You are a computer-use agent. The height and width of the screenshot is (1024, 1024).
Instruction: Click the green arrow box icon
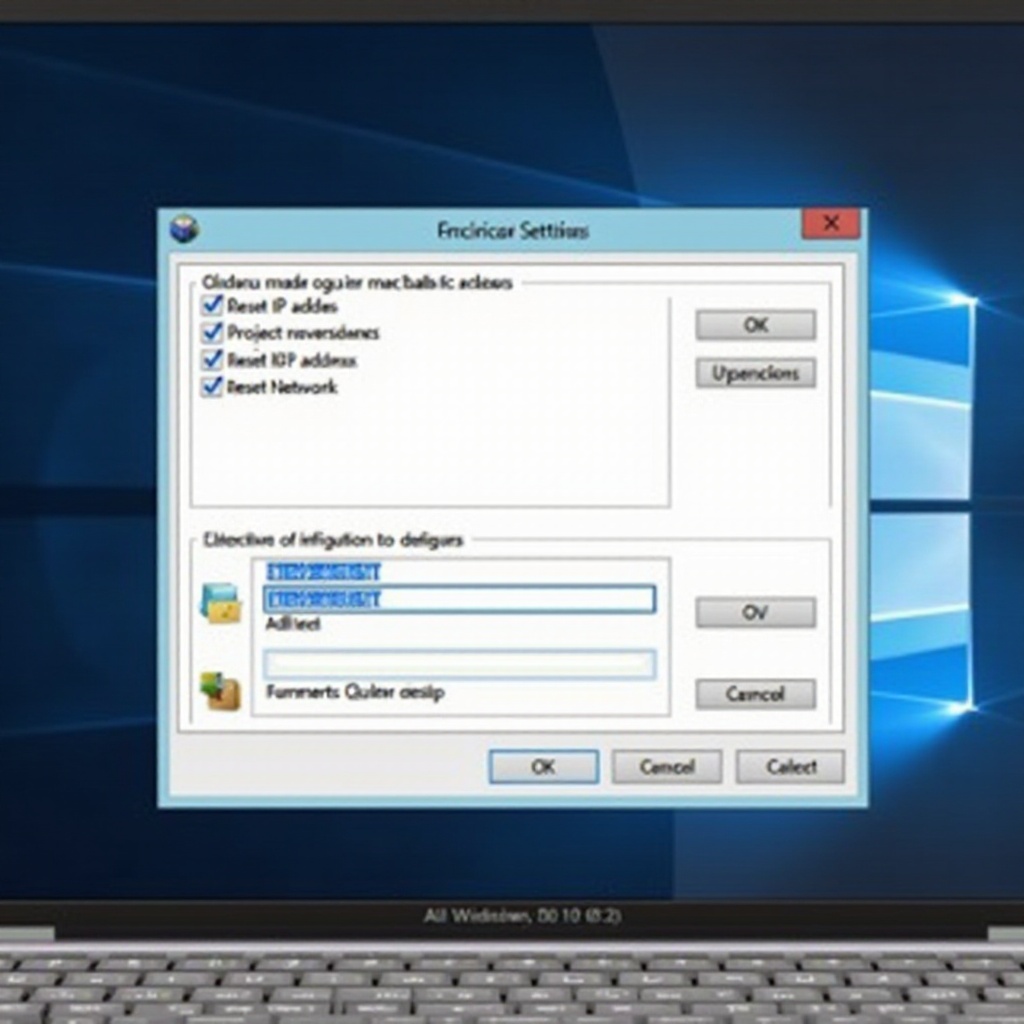click(221, 691)
